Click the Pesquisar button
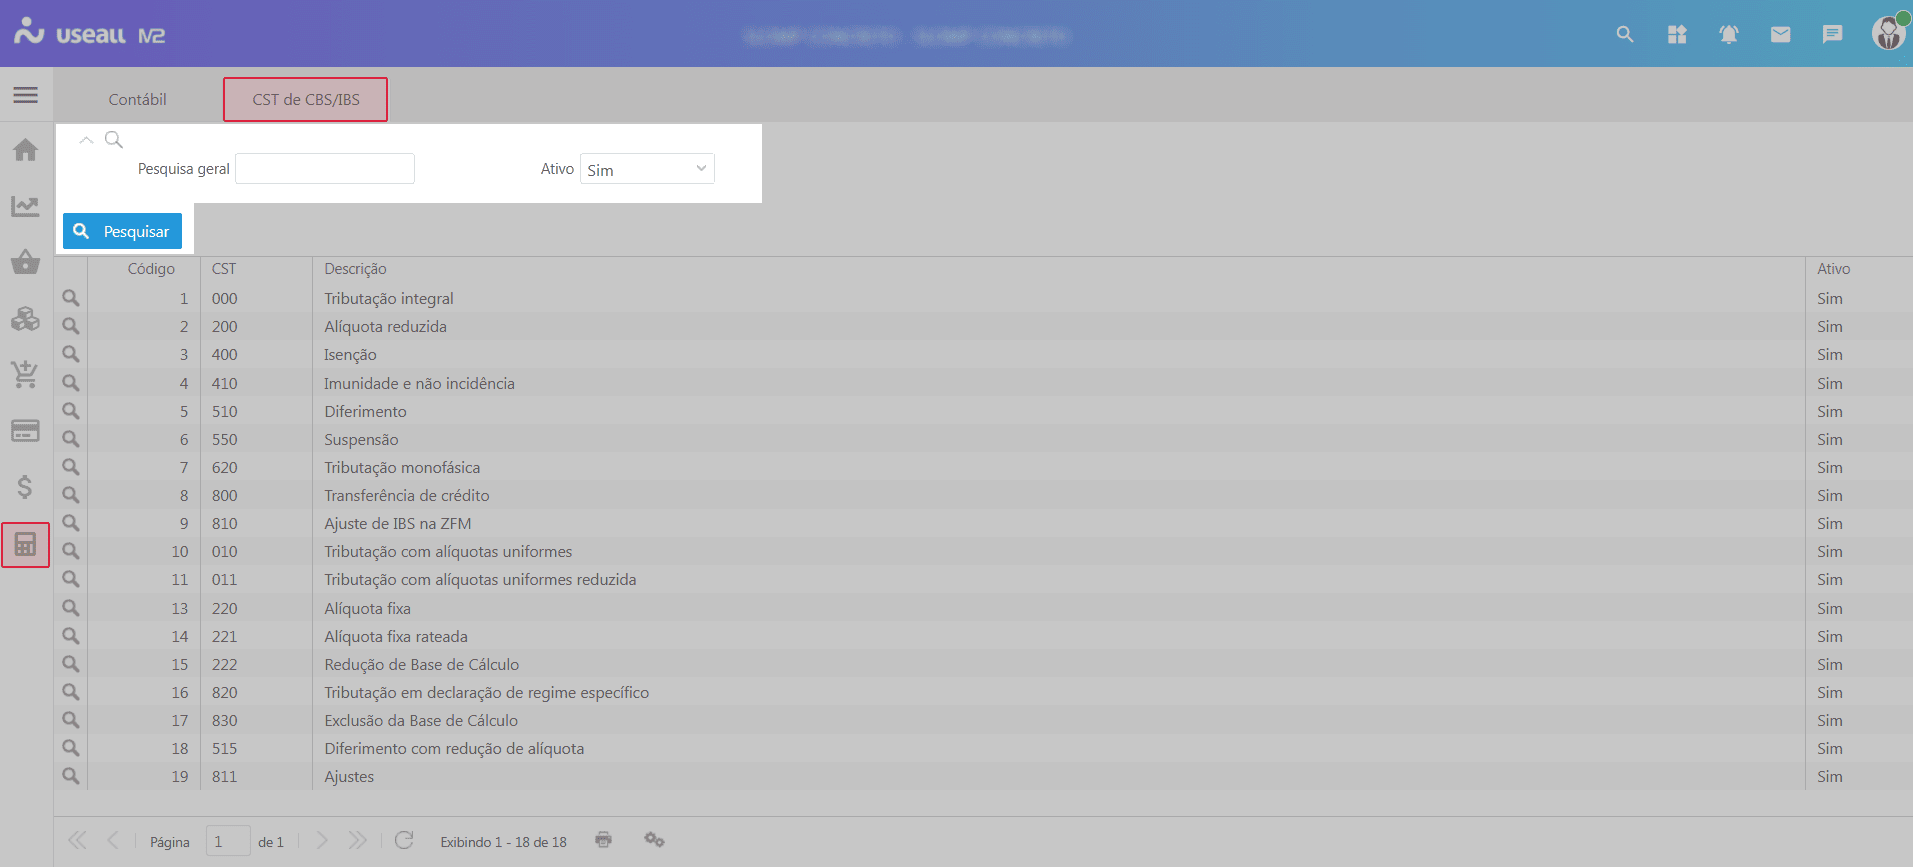 point(122,231)
